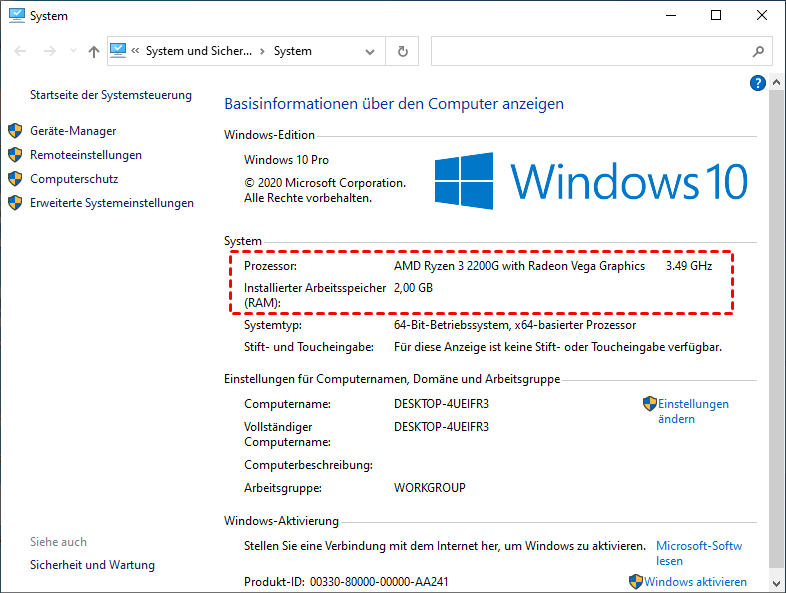Refresh the System page
This screenshot has height=593, width=786.
click(x=403, y=51)
